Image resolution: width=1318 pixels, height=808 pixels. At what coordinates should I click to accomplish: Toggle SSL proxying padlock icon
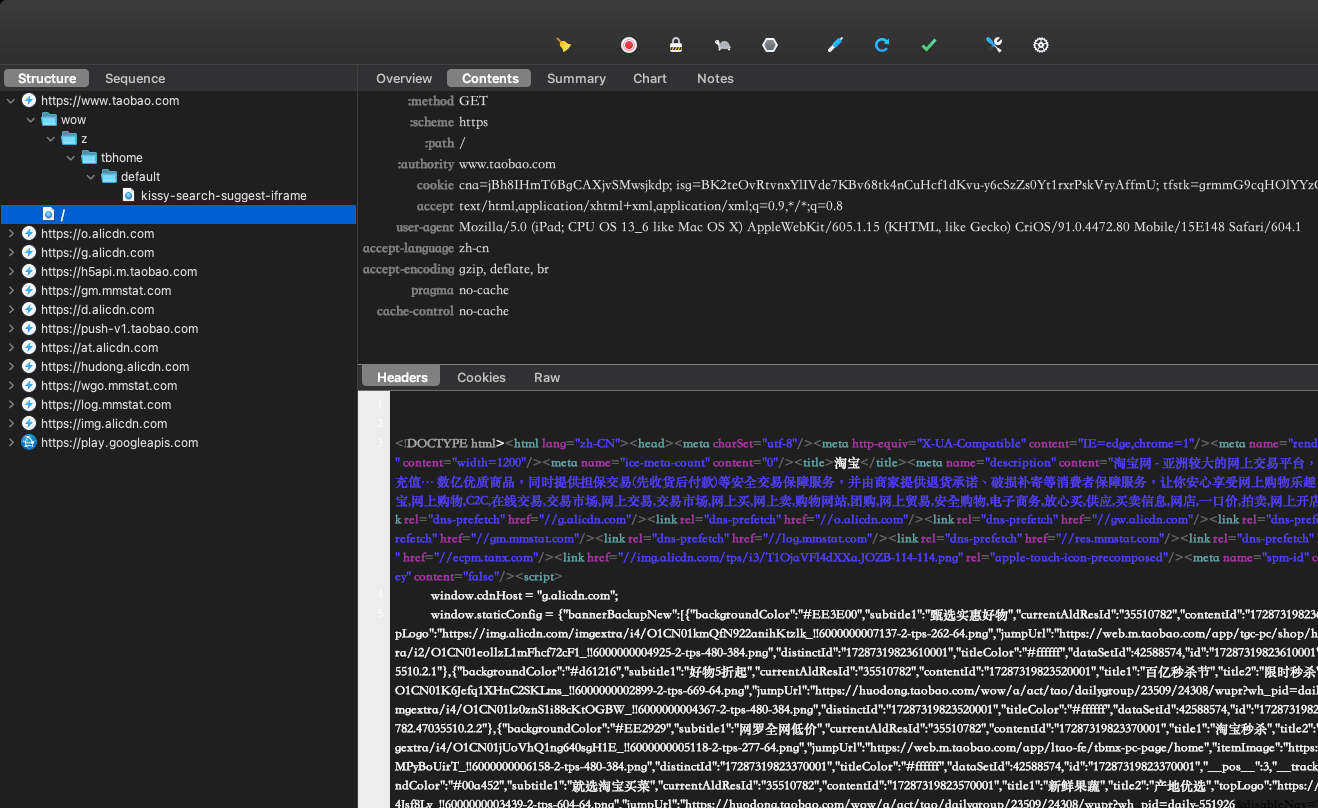[676, 45]
